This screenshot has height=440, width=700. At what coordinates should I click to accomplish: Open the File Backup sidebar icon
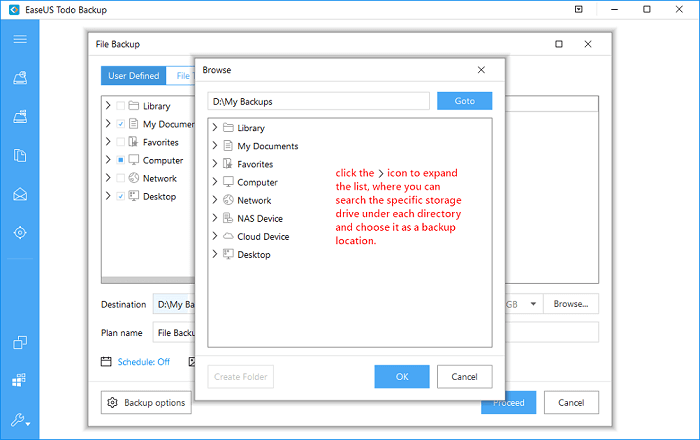20,155
